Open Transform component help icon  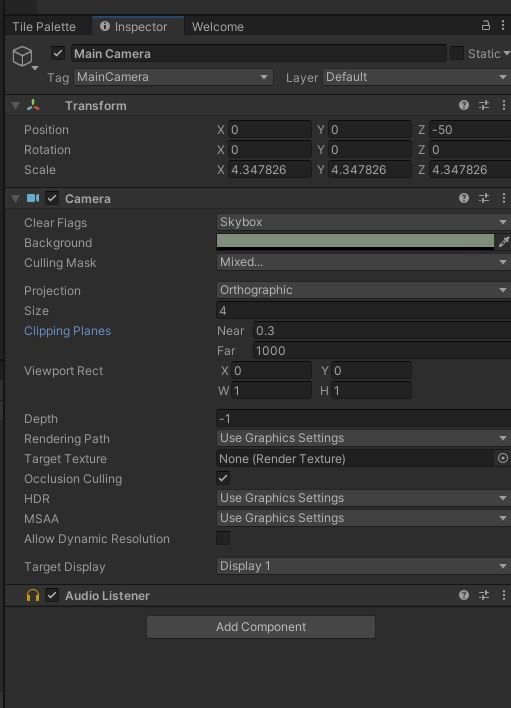click(x=464, y=105)
